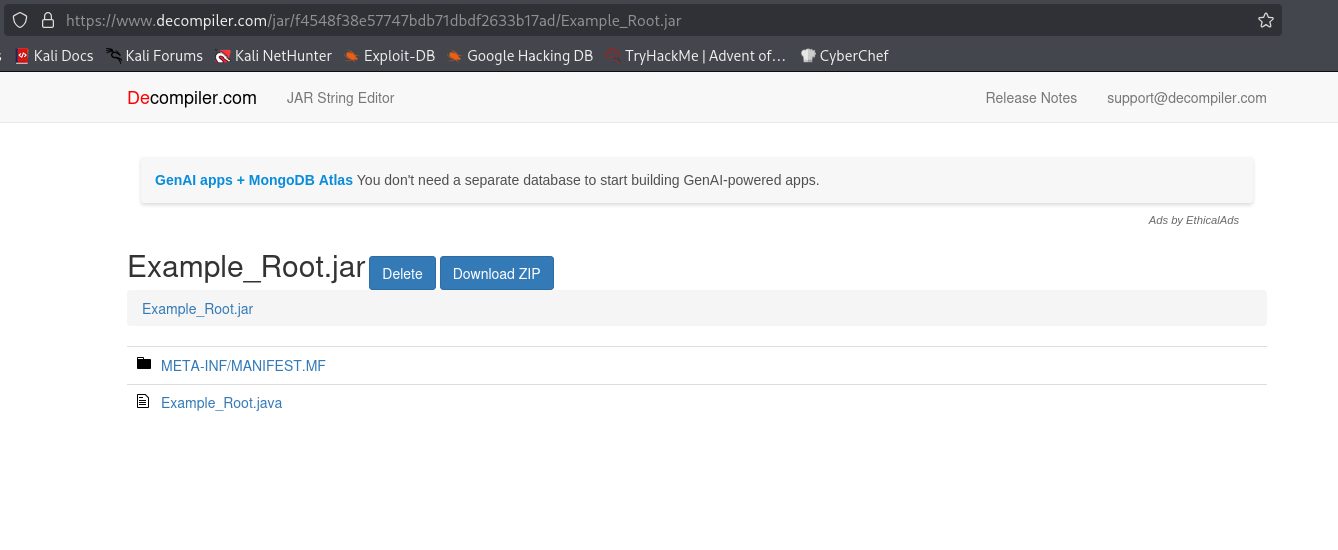Click the file icon beside Example_Root.java
Image resolution: width=1338 pixels, height=550 pixels.
[x=143, y=402]
